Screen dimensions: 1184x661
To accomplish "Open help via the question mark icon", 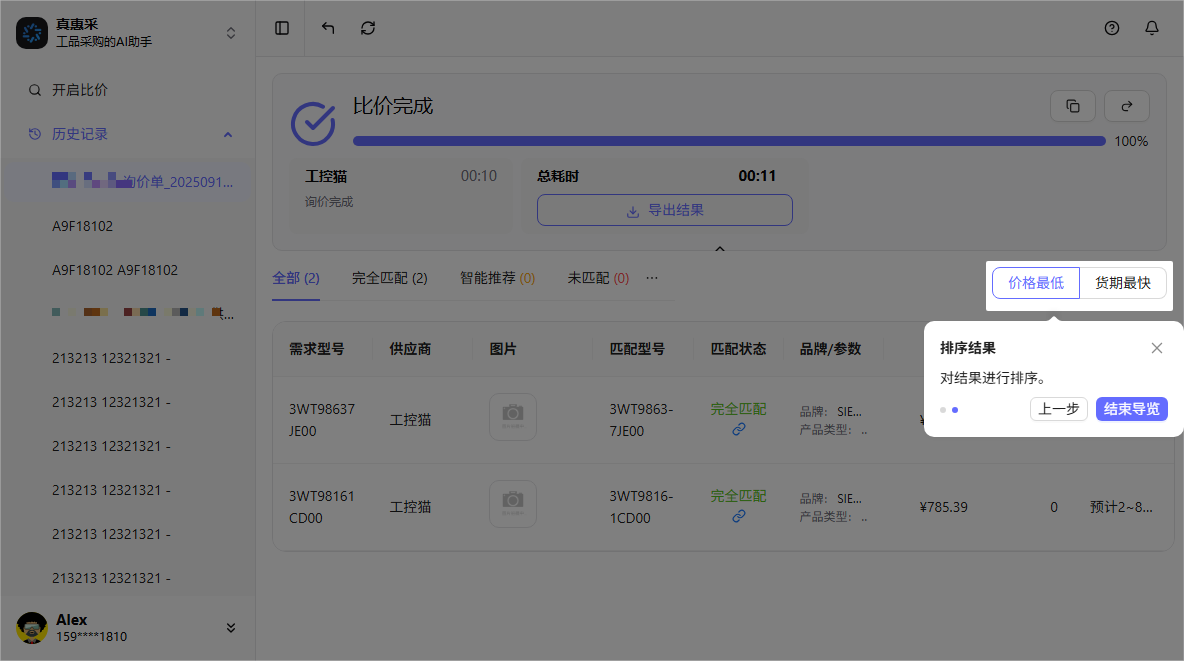I will point(1112,28).
